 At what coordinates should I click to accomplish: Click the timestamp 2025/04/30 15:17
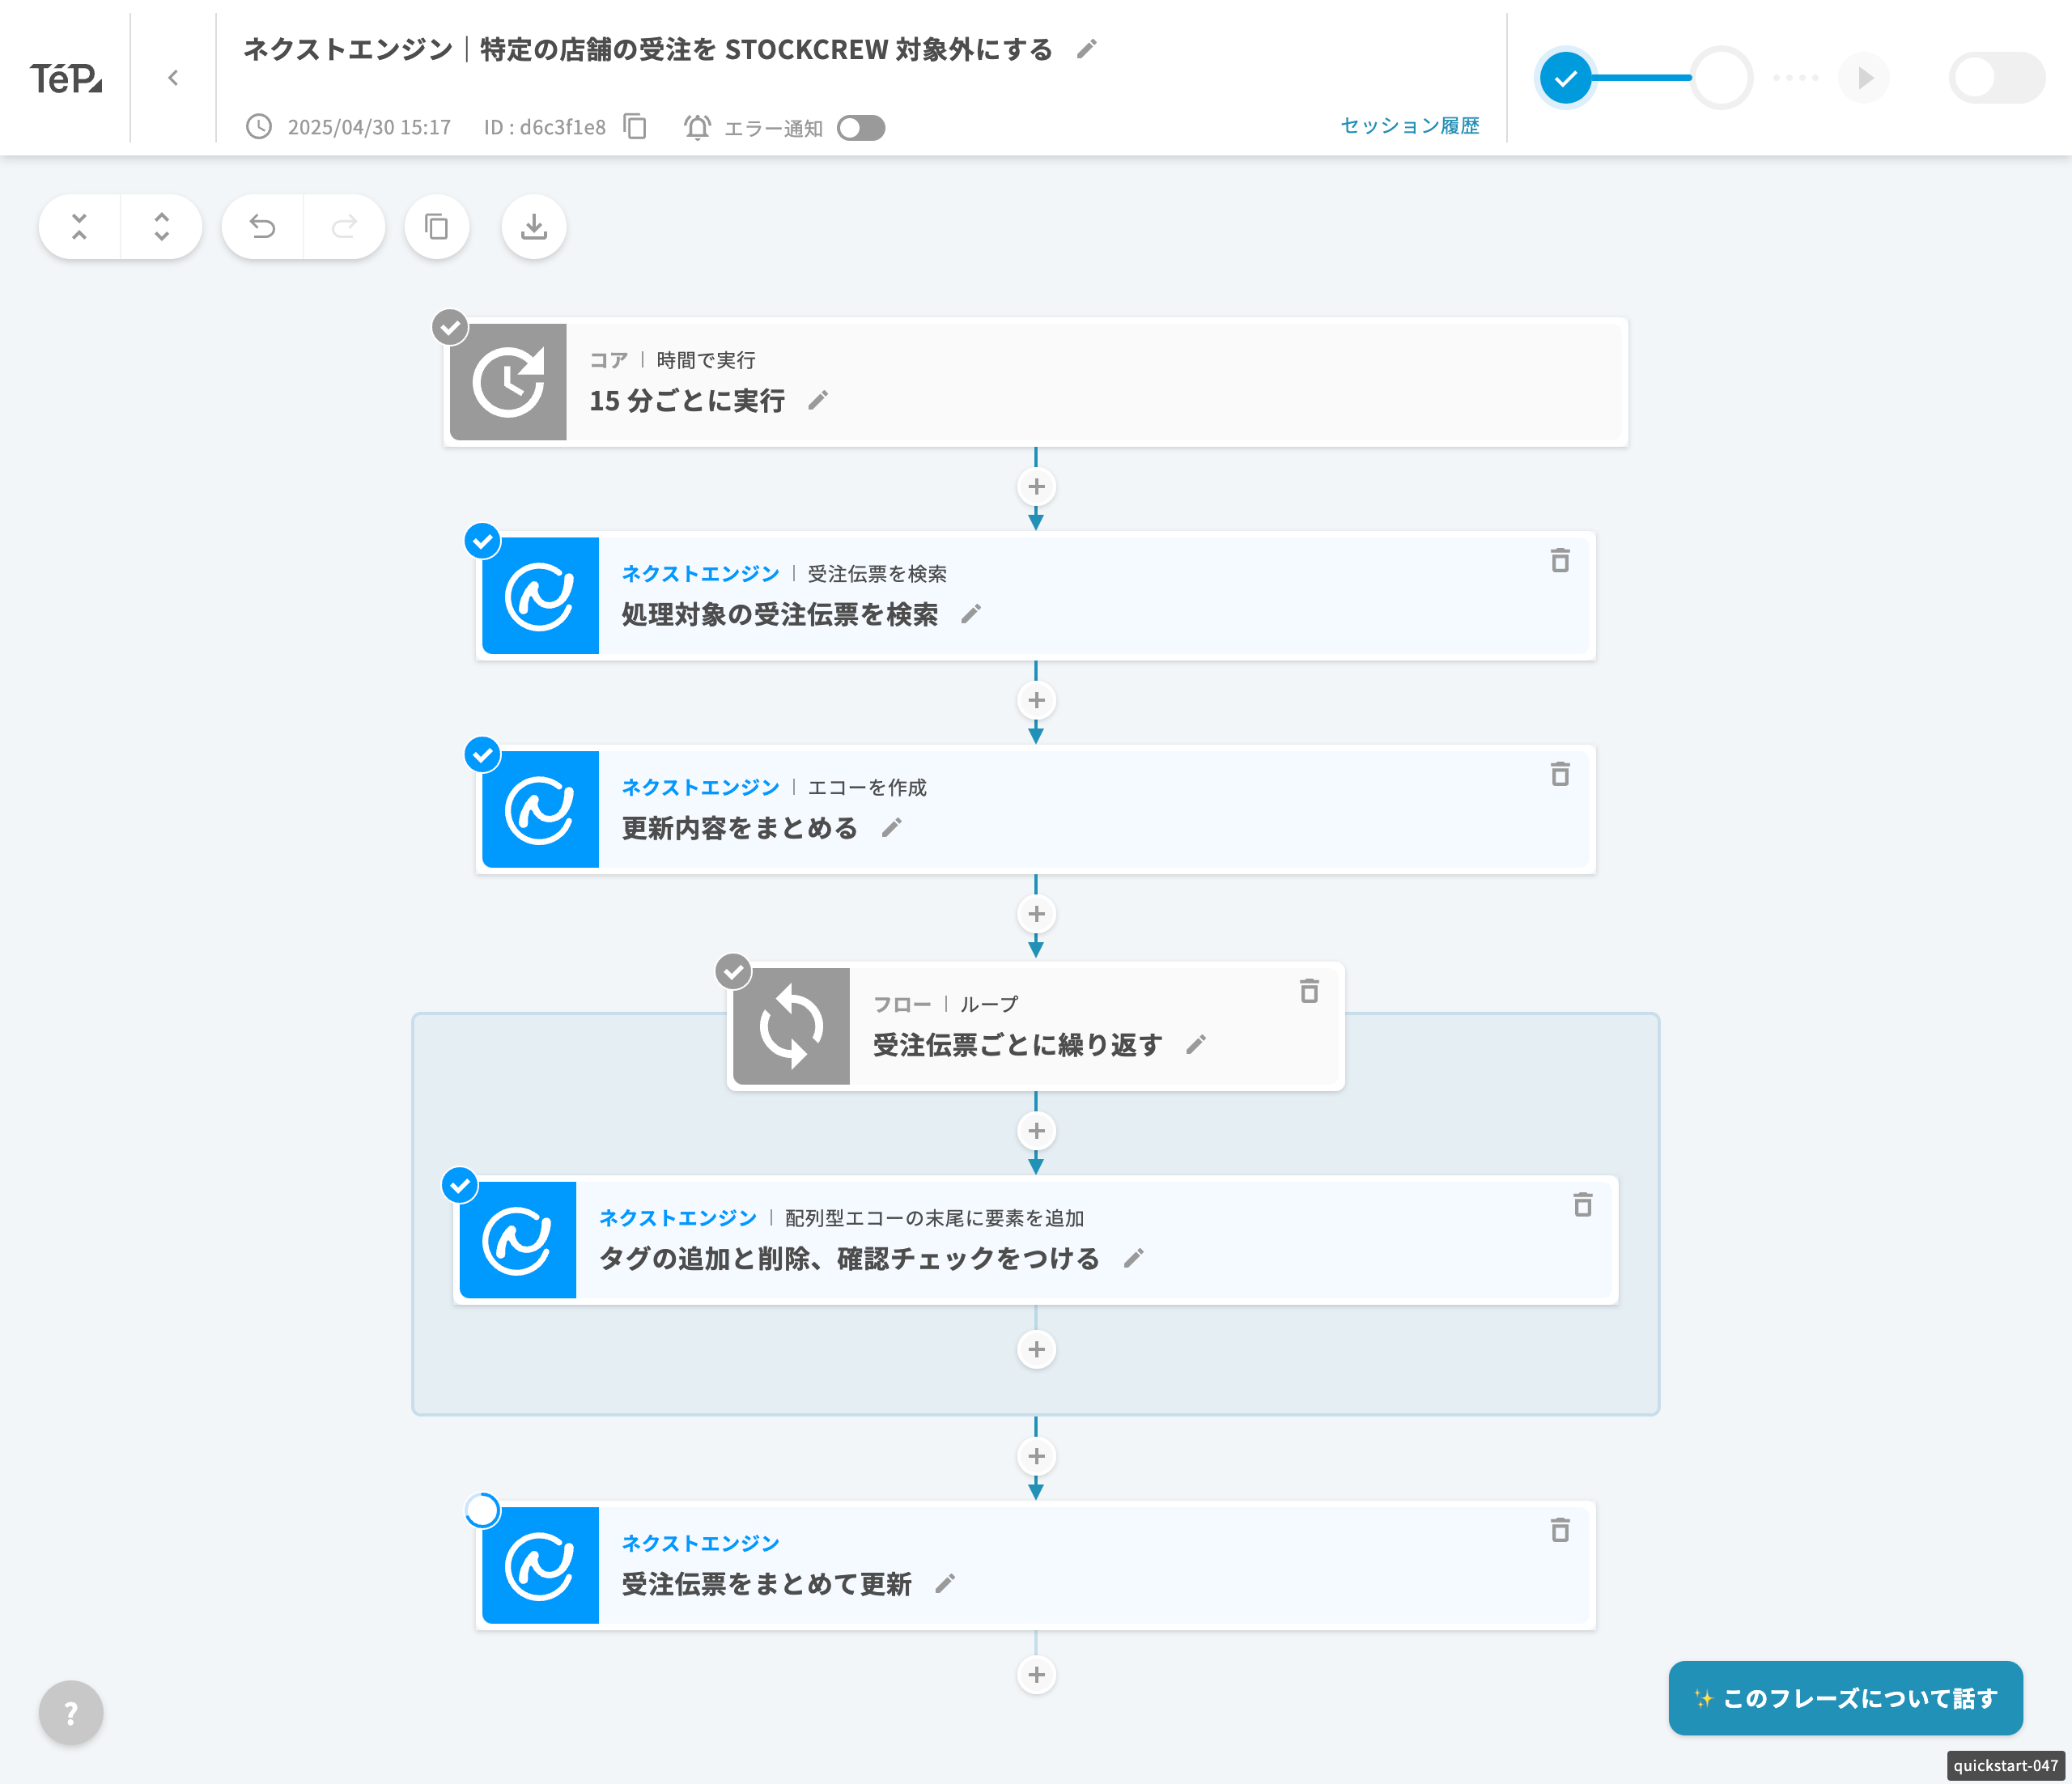(369, 127)
